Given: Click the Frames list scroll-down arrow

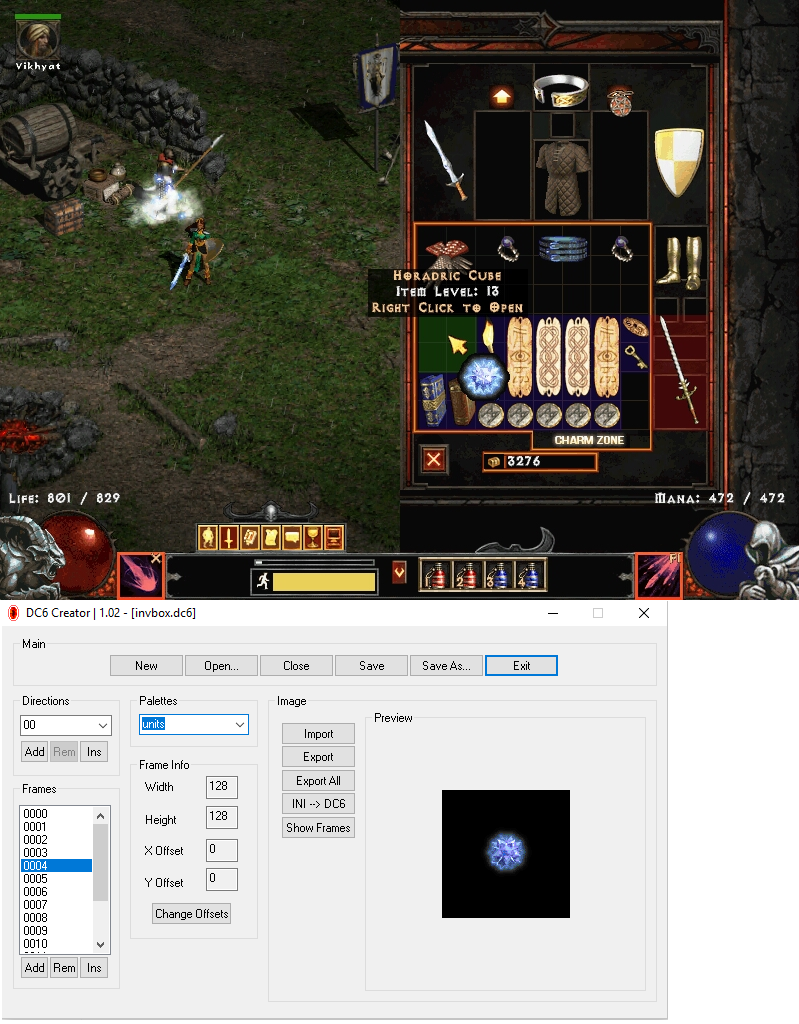Looking at the screenshot, I should point(101,944).
